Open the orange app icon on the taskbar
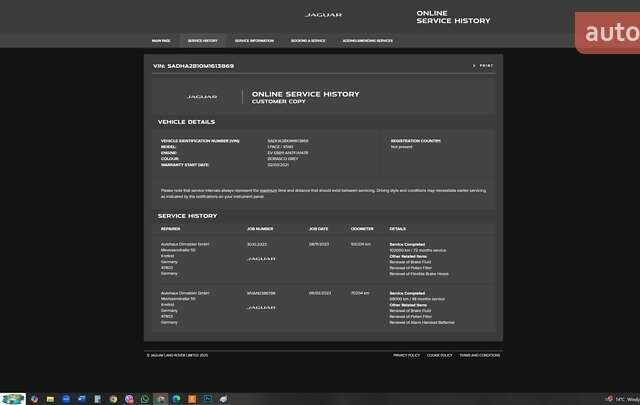Image resolution: width=640 pixels, height=405 pixels. coord(192,399)
